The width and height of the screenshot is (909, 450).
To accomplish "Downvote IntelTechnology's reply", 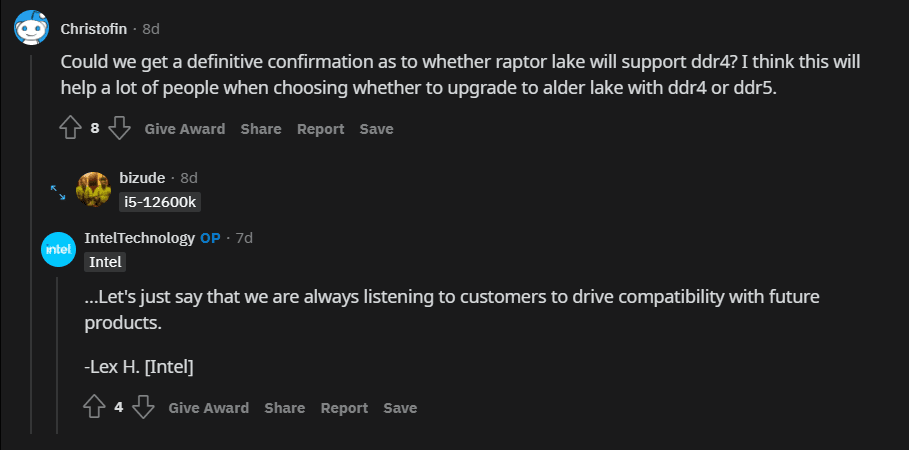I will (143, 407).
